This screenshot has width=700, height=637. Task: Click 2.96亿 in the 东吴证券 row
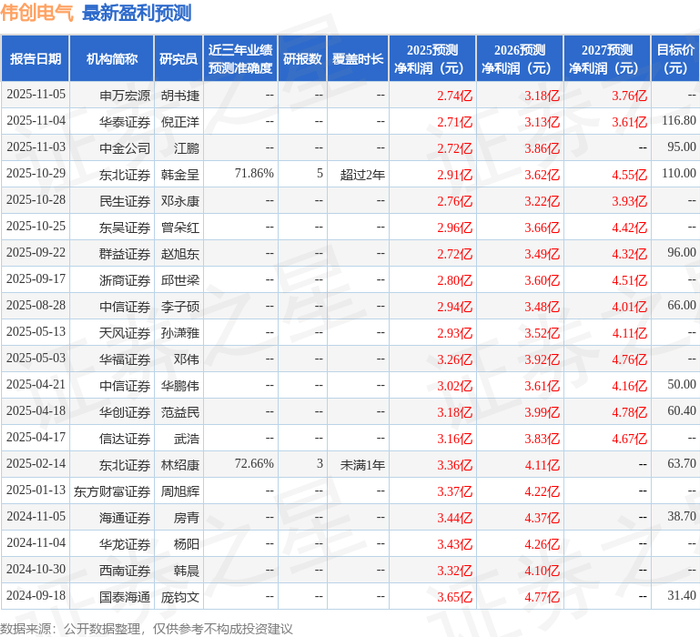tap(454, 227)
